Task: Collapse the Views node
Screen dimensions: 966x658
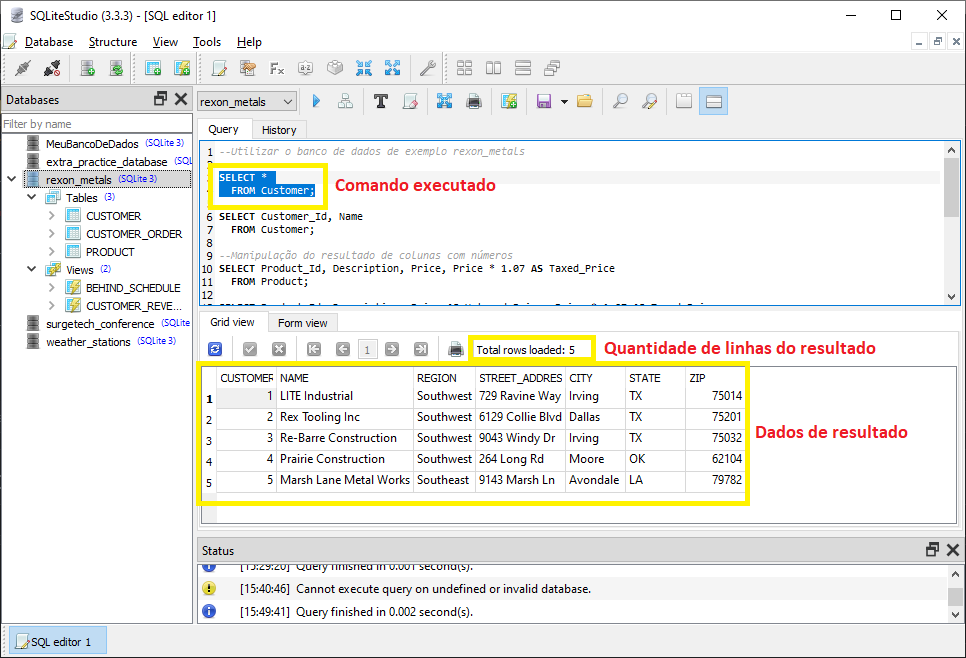Action: (x=31, y=269)
